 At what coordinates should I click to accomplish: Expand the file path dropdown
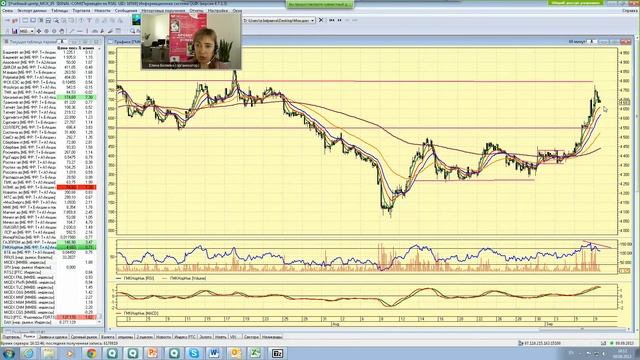click(x=313, y=20)
